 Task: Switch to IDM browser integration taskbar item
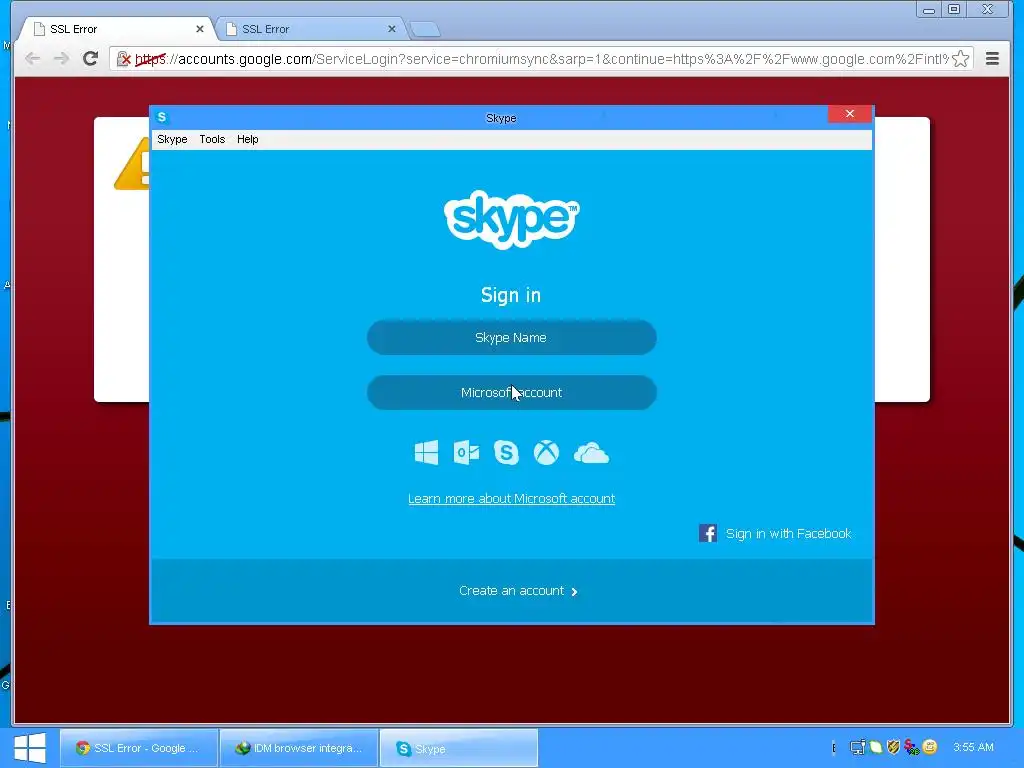[299, 748]
